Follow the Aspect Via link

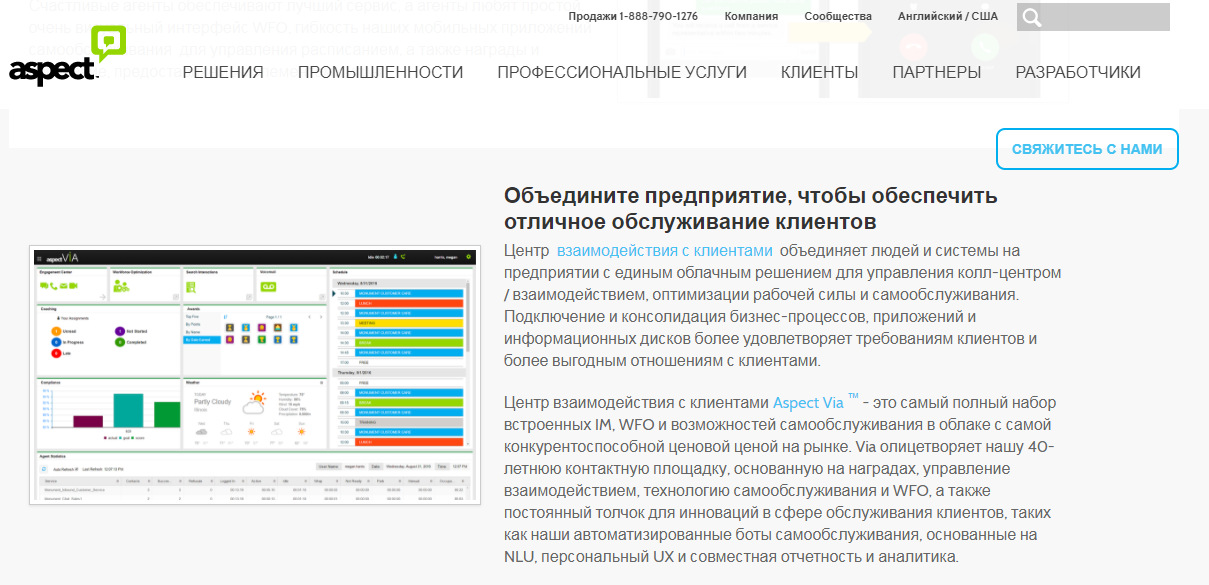tap(815, 402)
